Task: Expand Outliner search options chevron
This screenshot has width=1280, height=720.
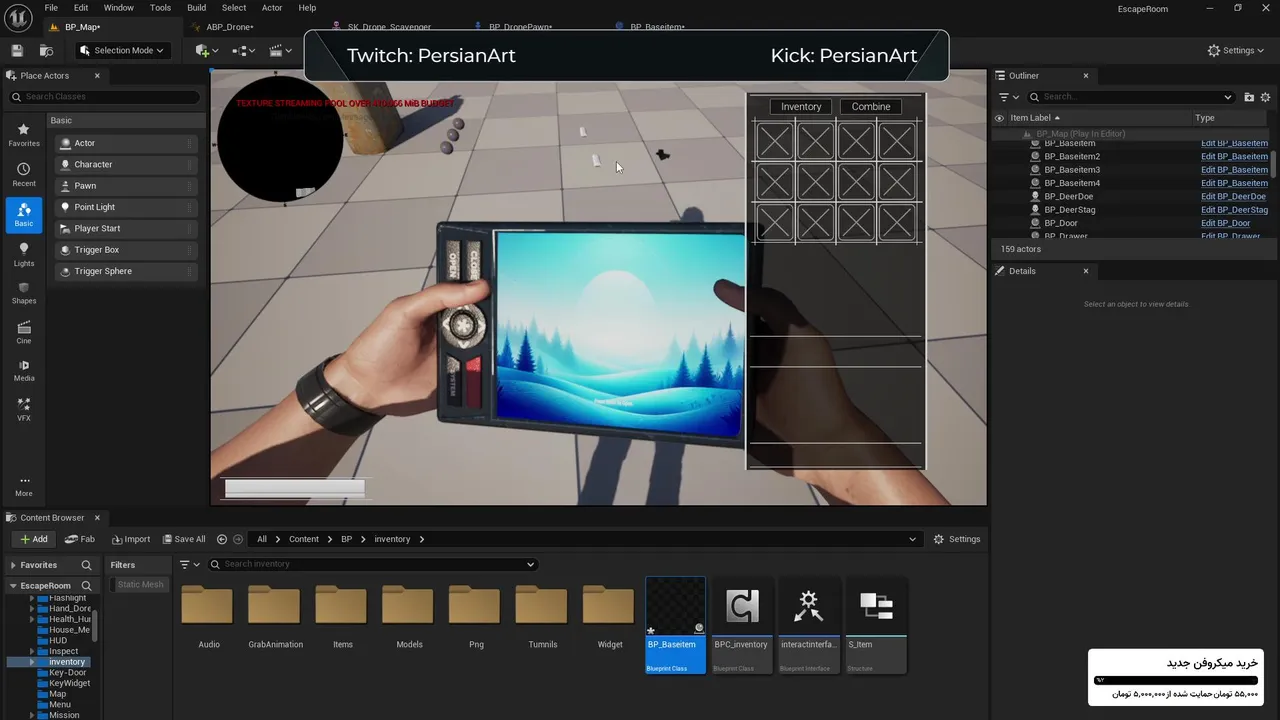Action: tap(1228, 97)
